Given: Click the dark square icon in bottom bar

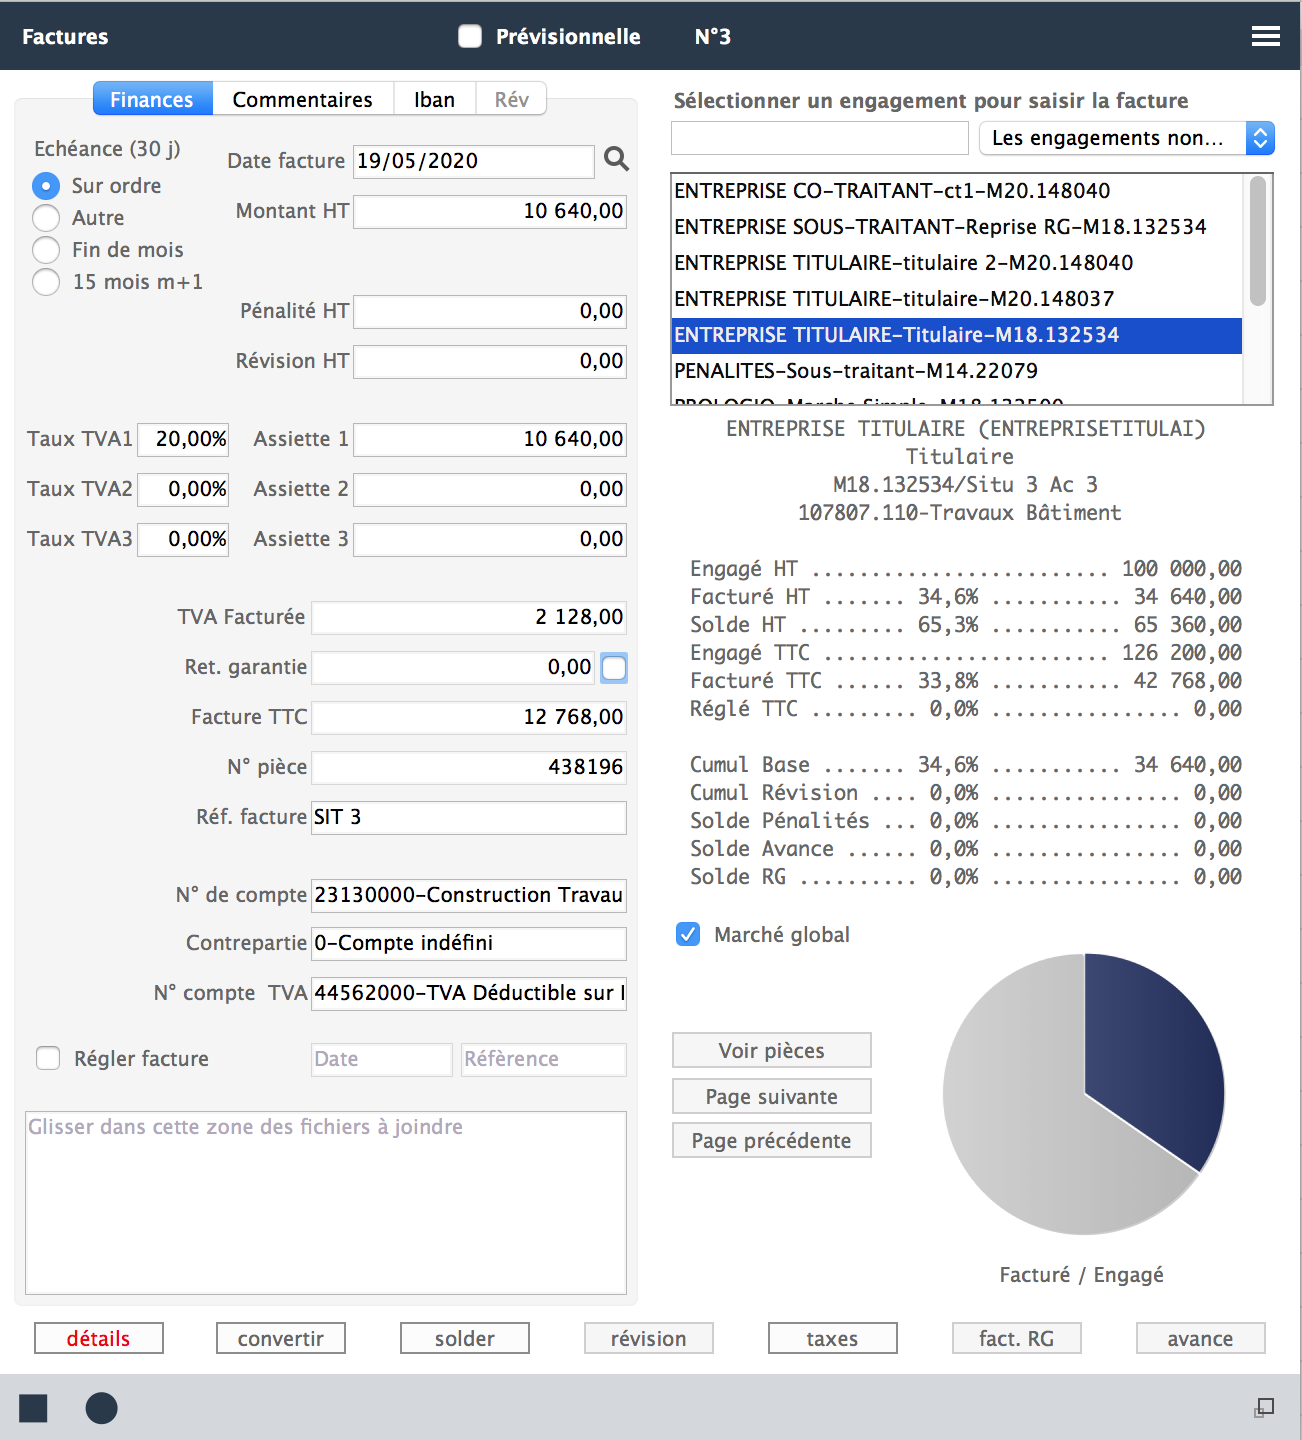Looking at the screenshot, I should point(33,1408).
